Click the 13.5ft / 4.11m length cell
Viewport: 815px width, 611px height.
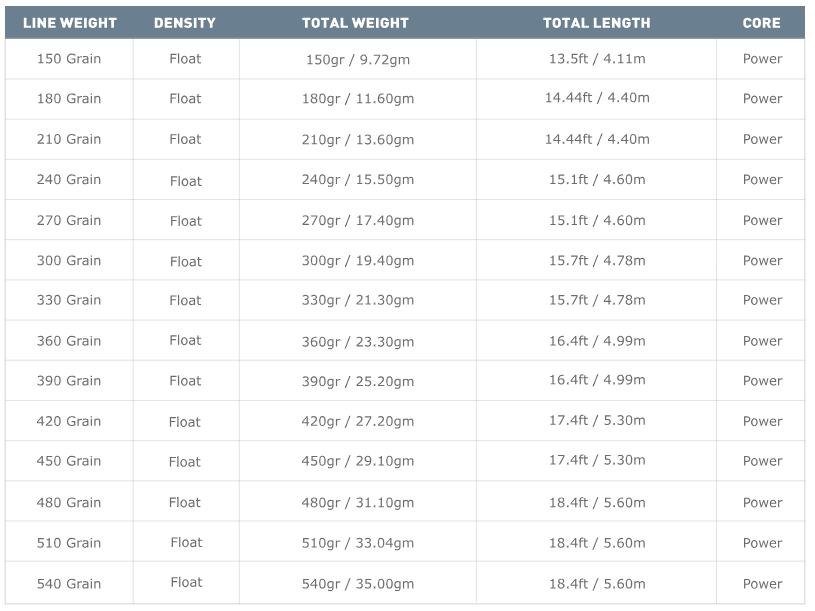[597, 59]
